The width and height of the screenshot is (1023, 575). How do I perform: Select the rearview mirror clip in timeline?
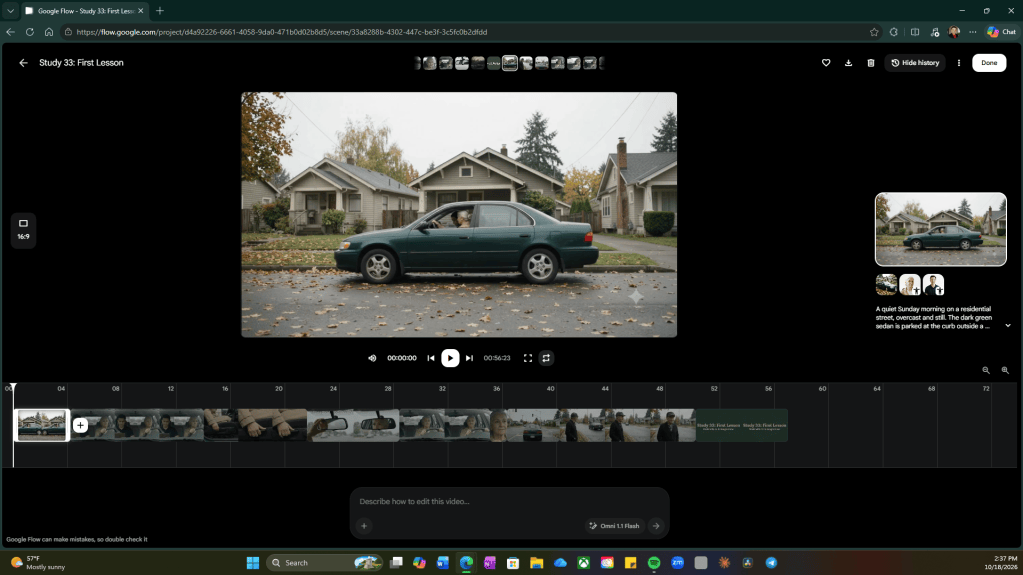(353, 425)
